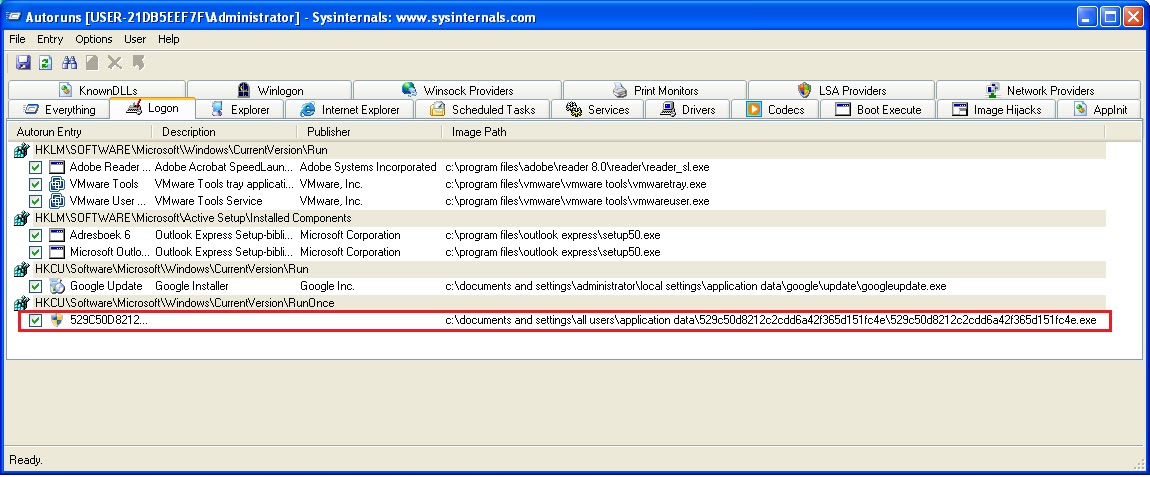Click the Properties toolbar icon
Image resolution: width=1150 pixels, height=477 pixels.
pyautogui.click(x=92, y=62)
